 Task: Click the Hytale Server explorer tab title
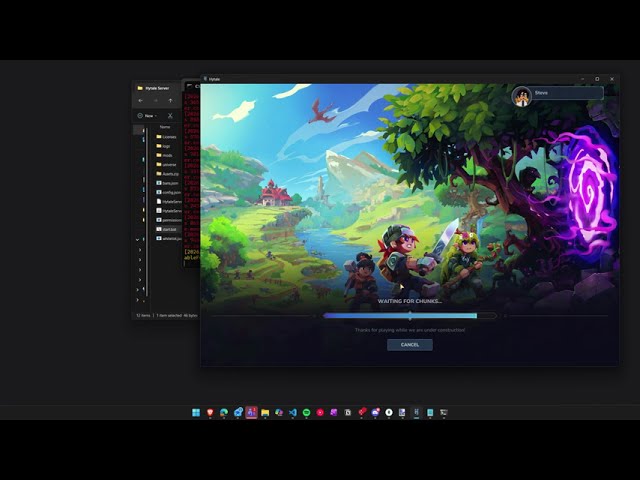tap(157, 88)
